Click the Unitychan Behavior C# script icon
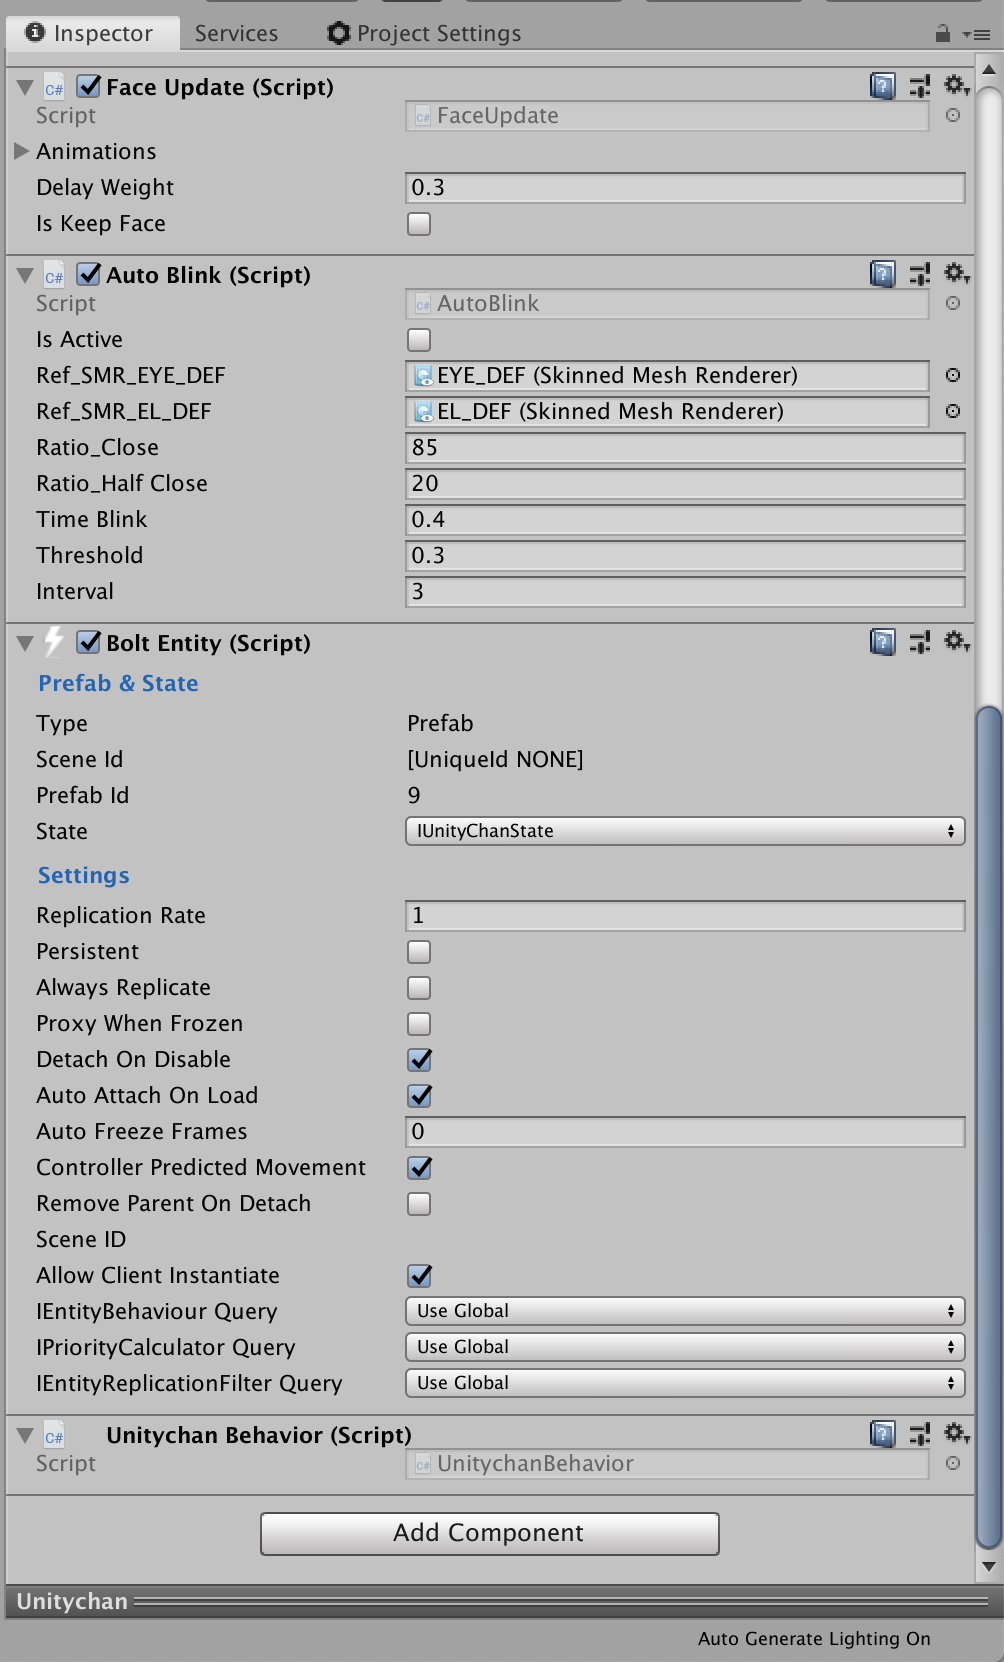 point(54,1436)
